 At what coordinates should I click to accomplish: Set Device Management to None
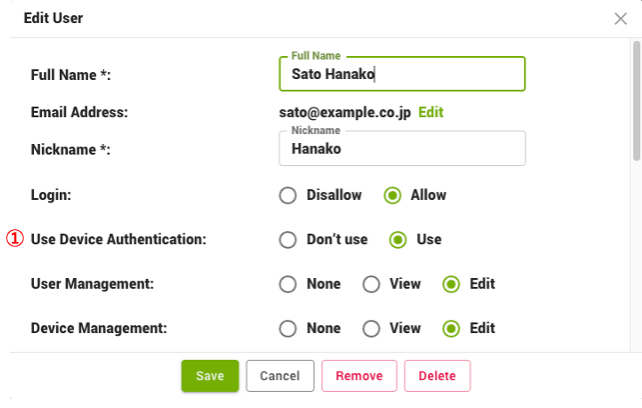coord(288,328)
